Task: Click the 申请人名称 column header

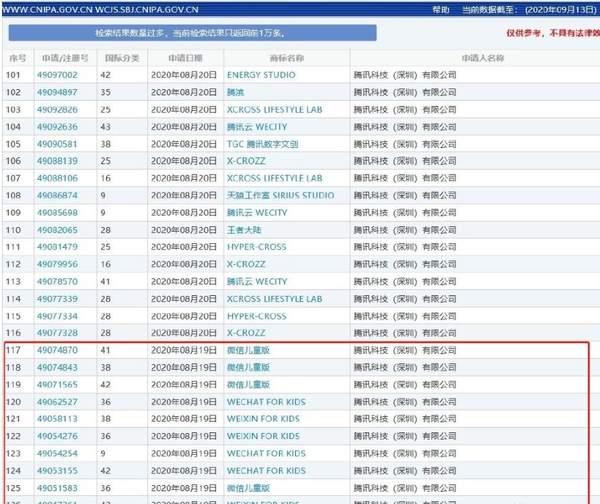Action: (483, 58)
